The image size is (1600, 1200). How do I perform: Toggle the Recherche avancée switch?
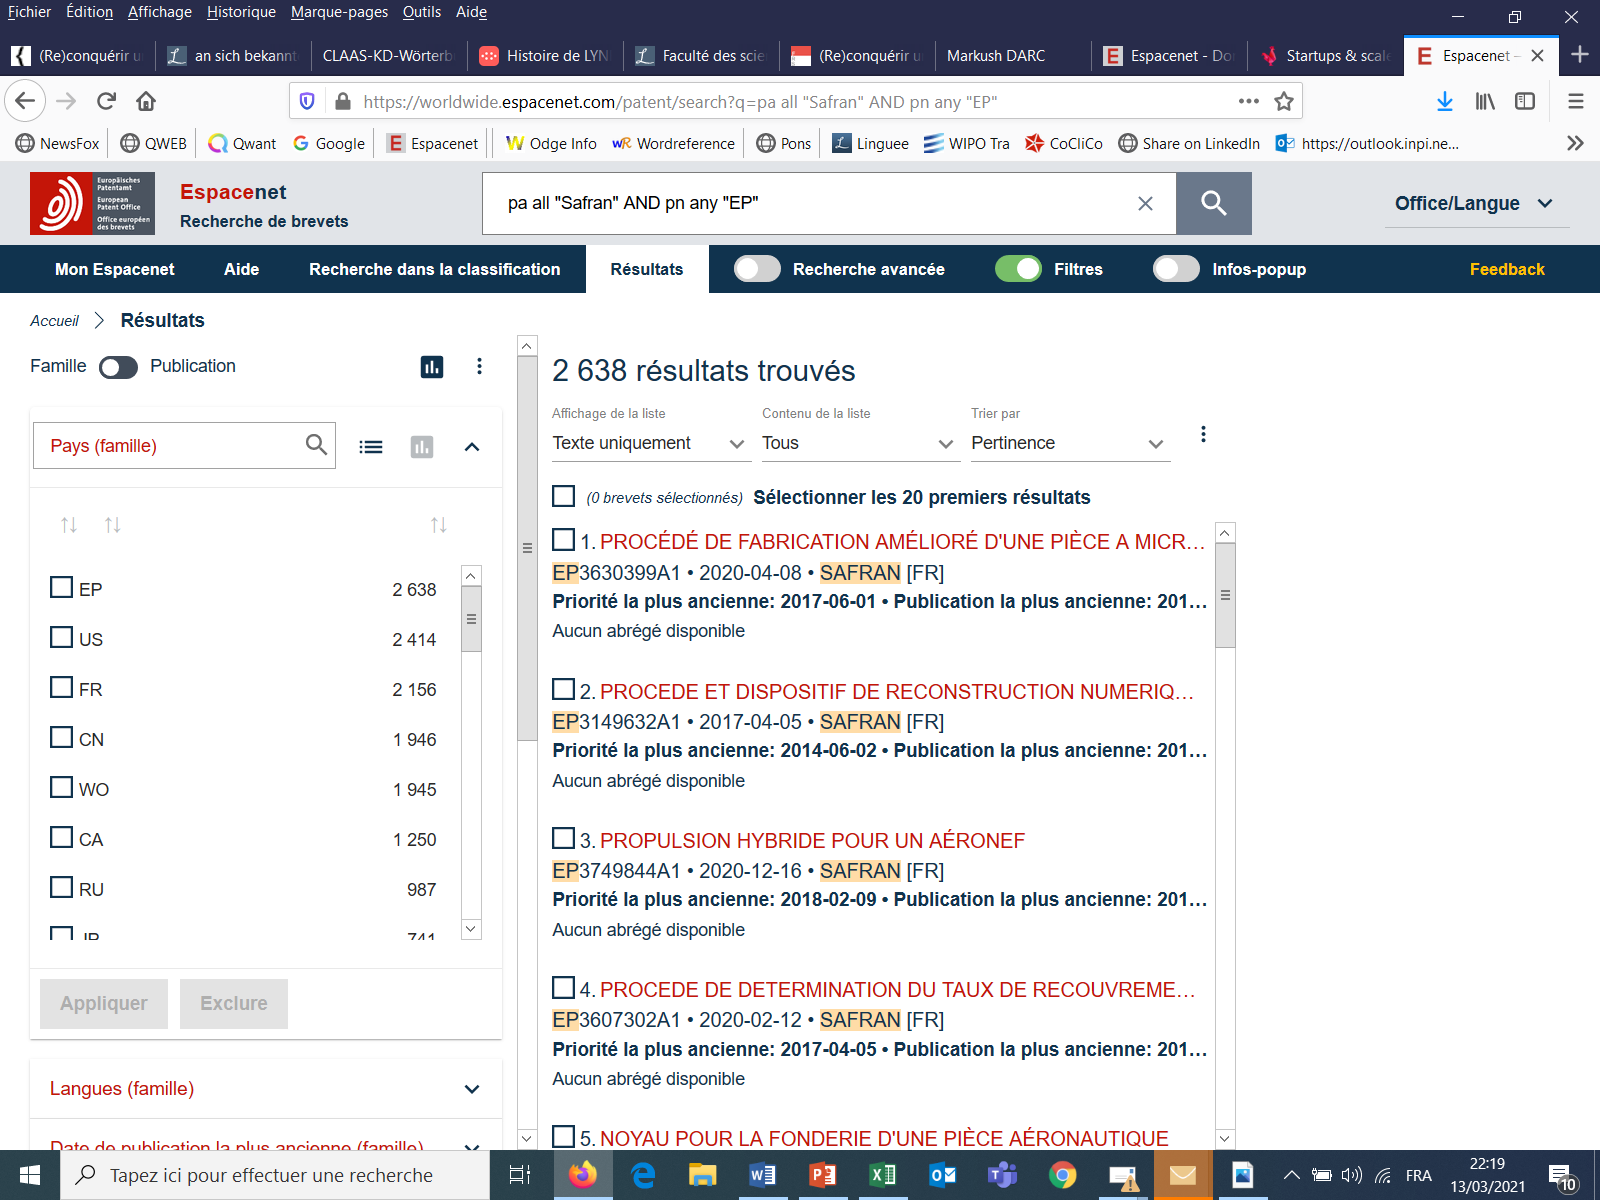click(x=757, y=269)
